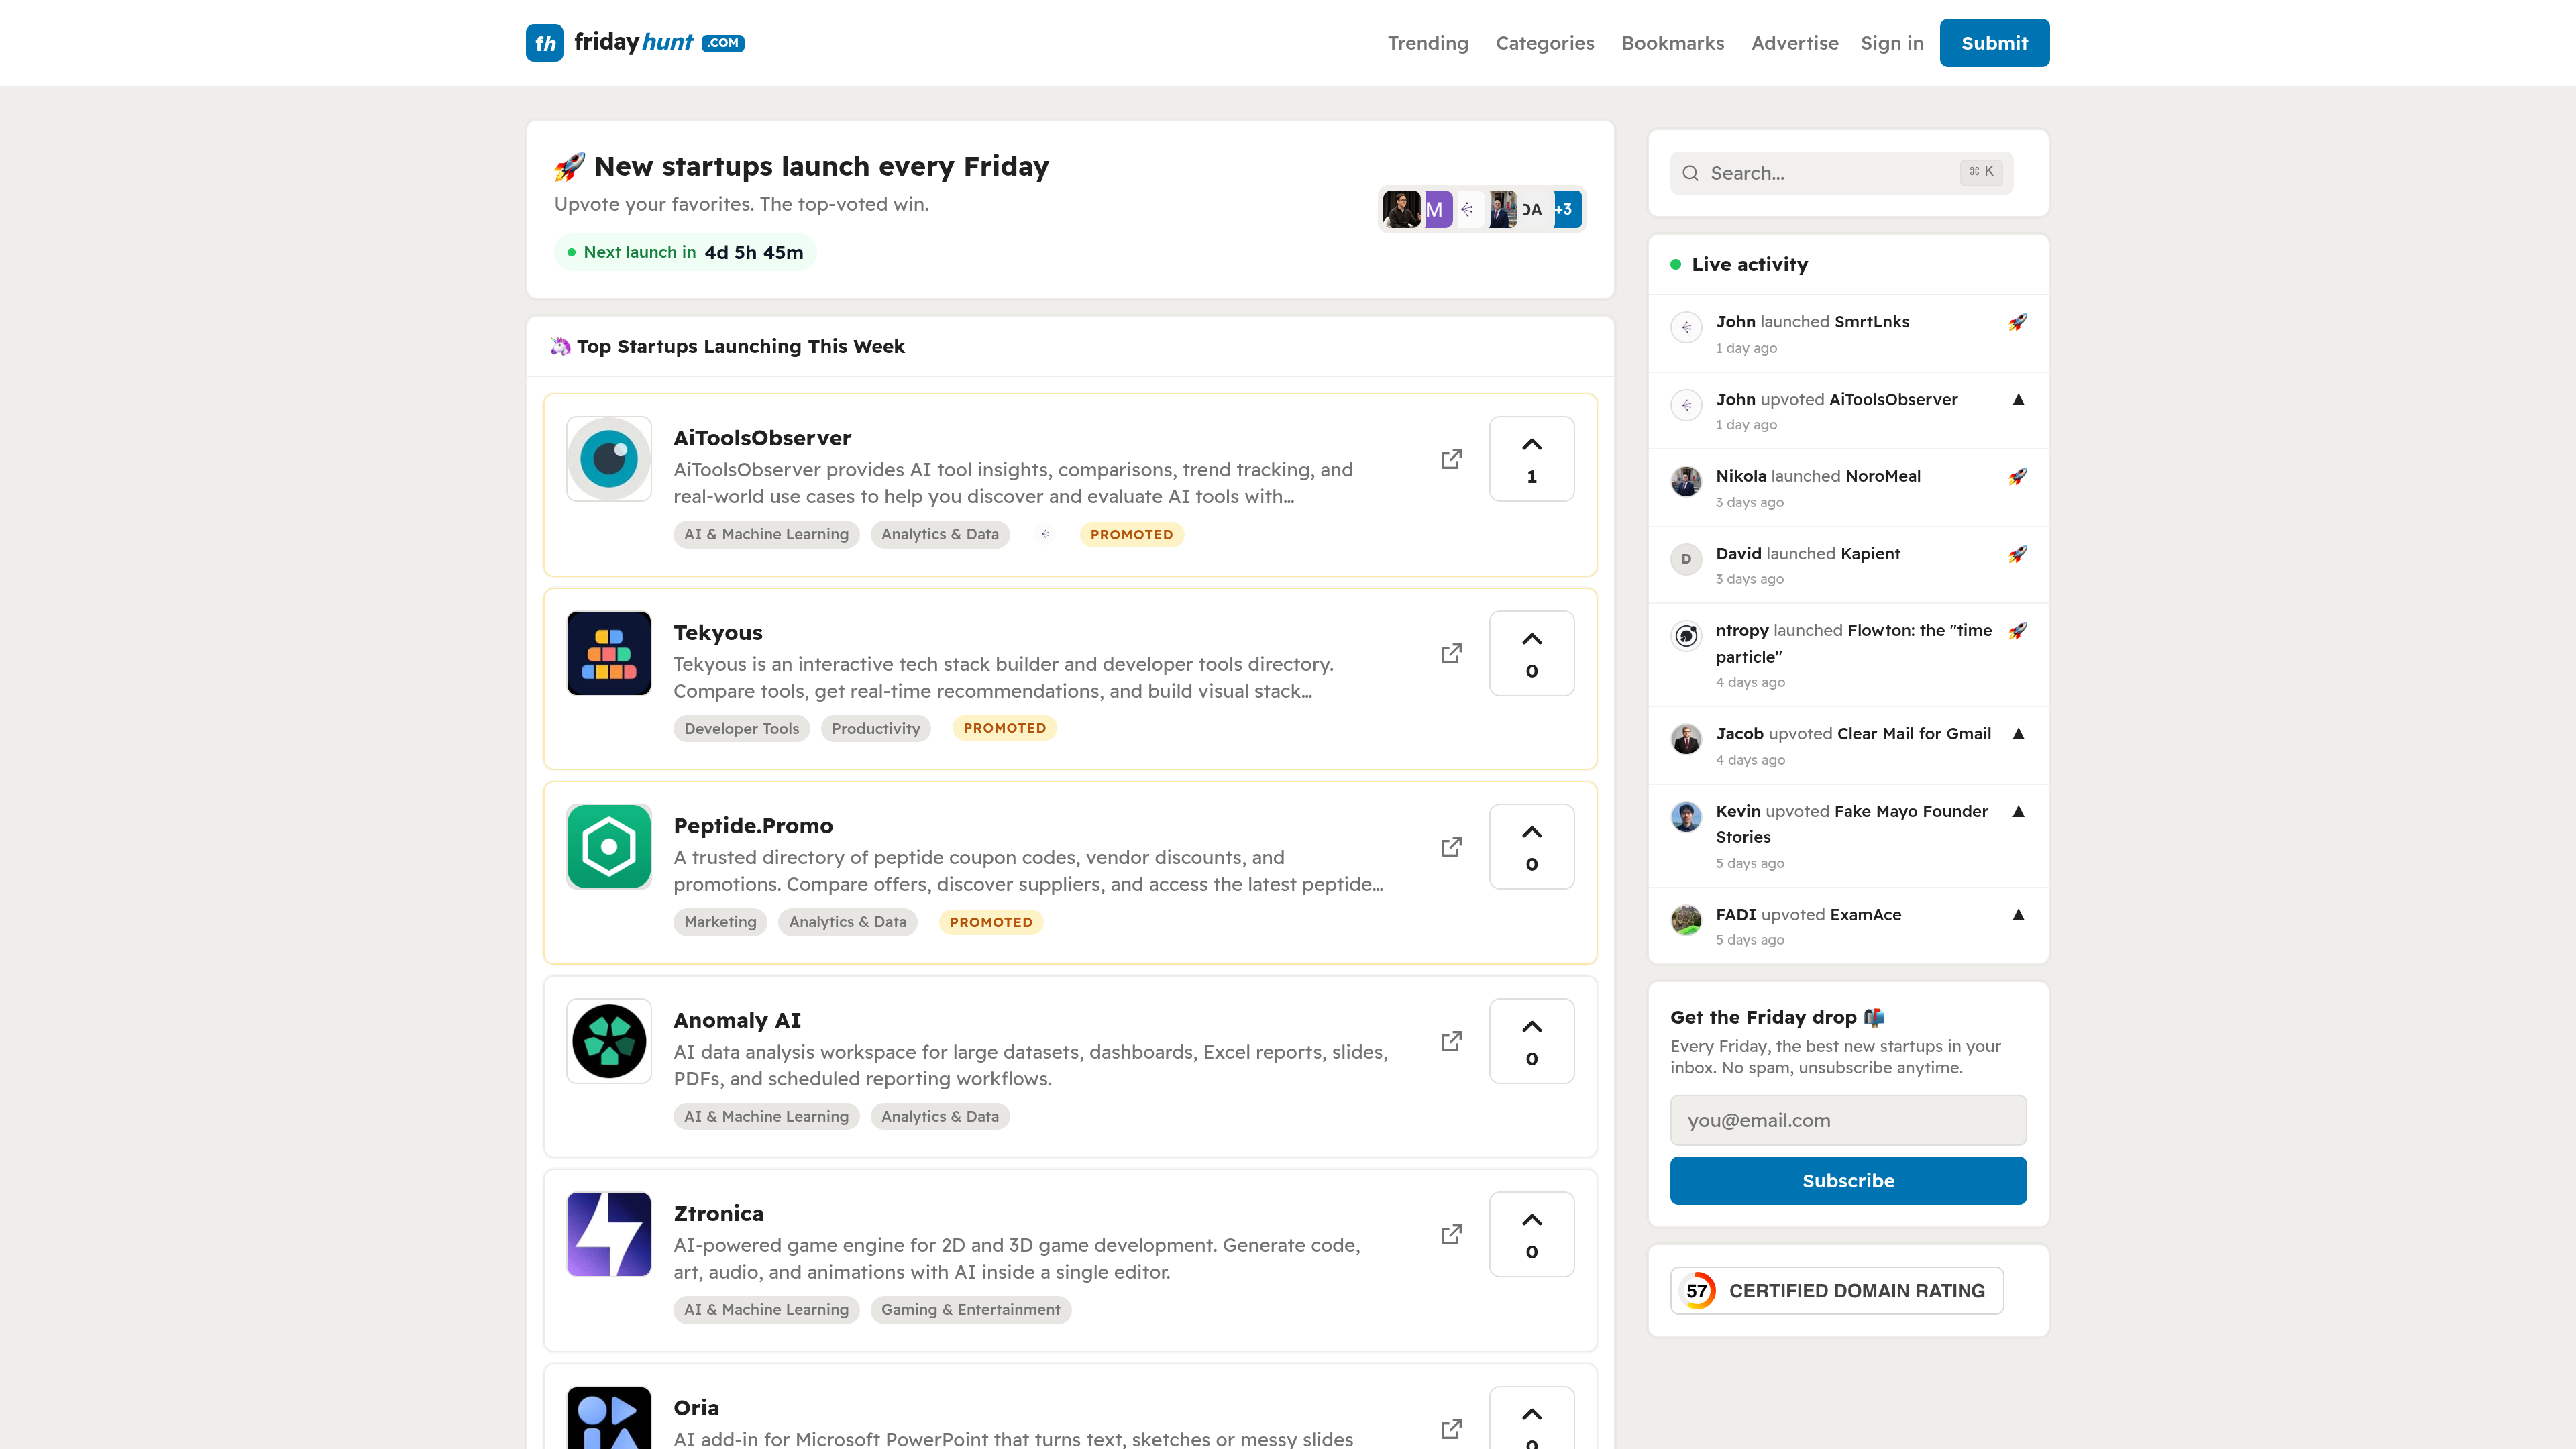Viewport: 2576px width, 1449px height.
Task: Select Analytics & Data tag on Anomaly AI
Action: click(x=940, y=1116)
